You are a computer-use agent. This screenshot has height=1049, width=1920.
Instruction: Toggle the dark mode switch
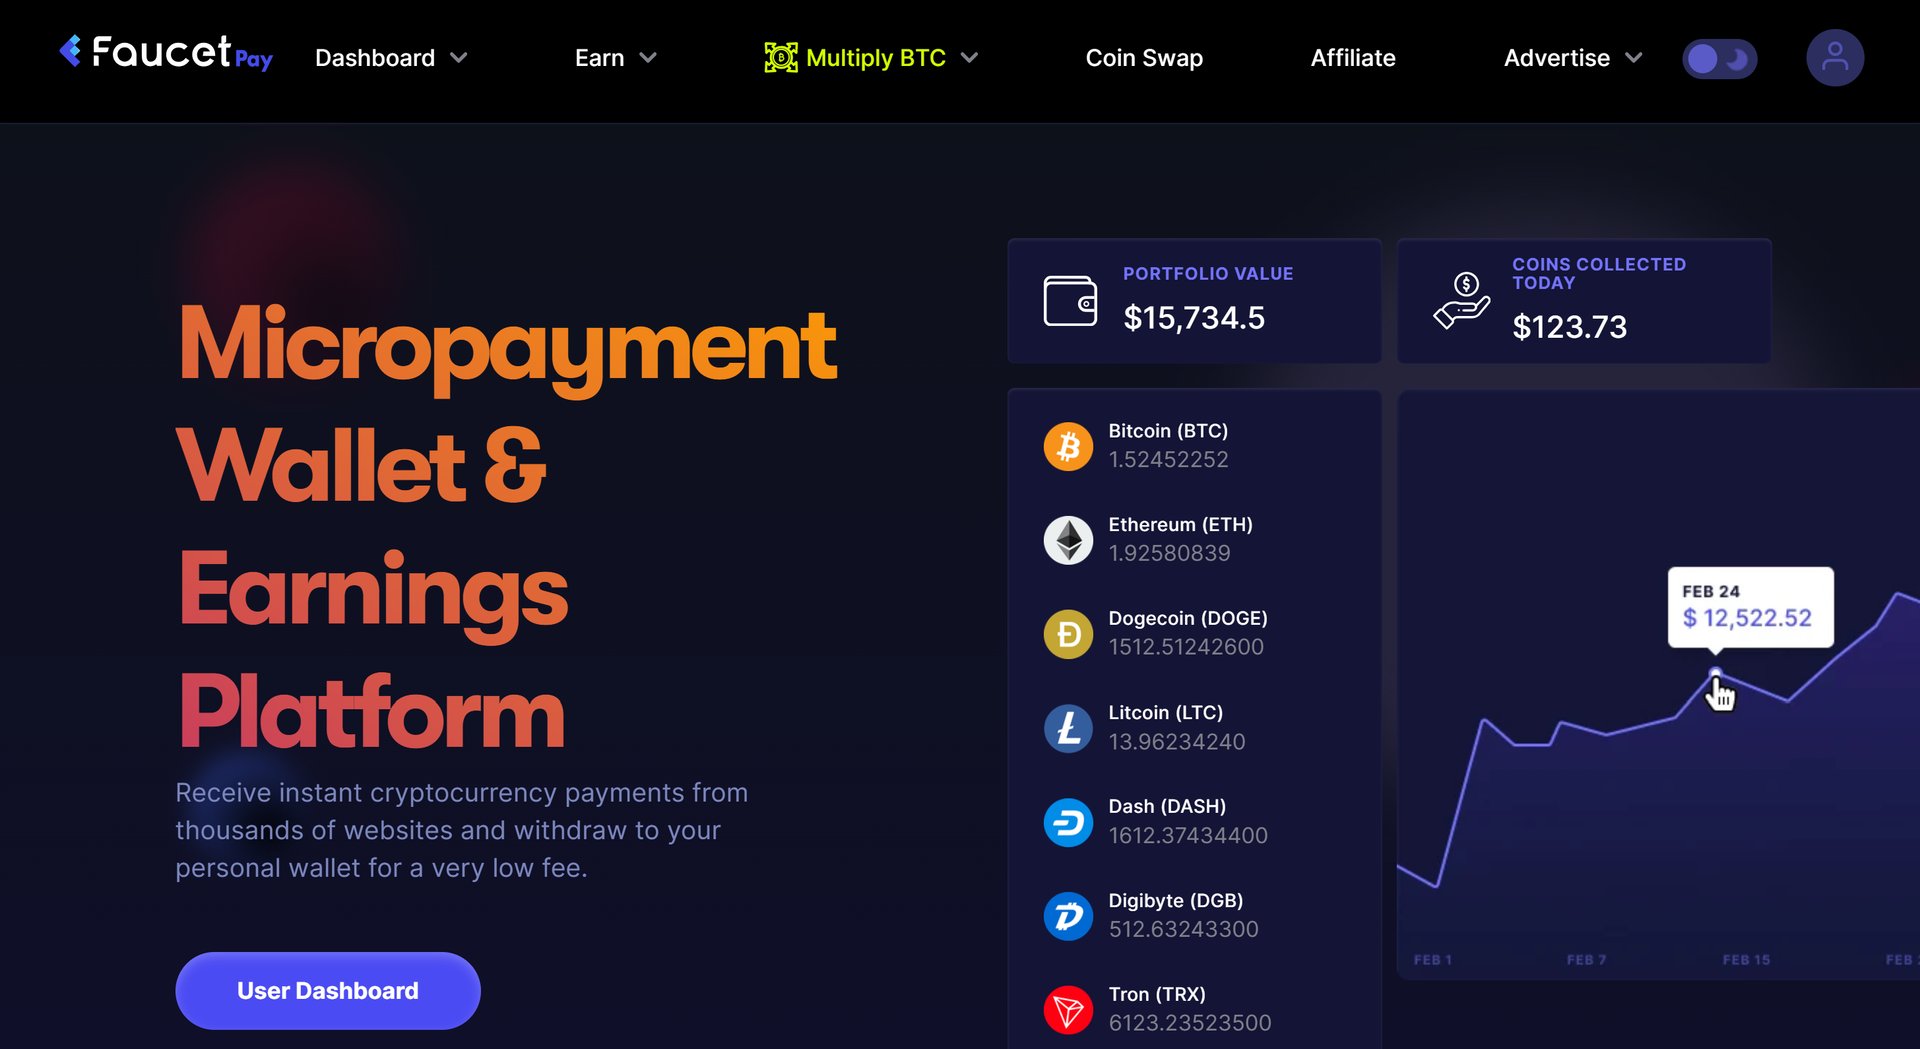tap(1719, 59)
